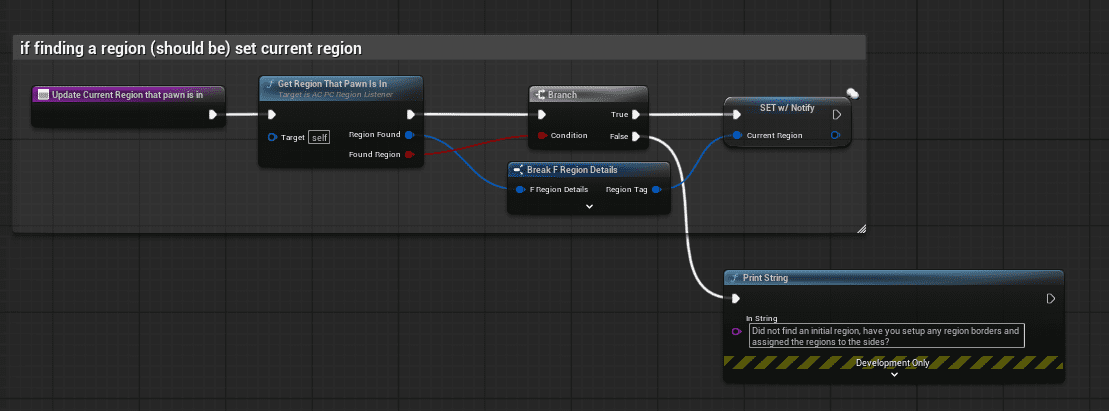Click the Branch node icon in its title
Image resolution: width=1109 pixels, height=411 pixels.
click(x=539, y=95)
